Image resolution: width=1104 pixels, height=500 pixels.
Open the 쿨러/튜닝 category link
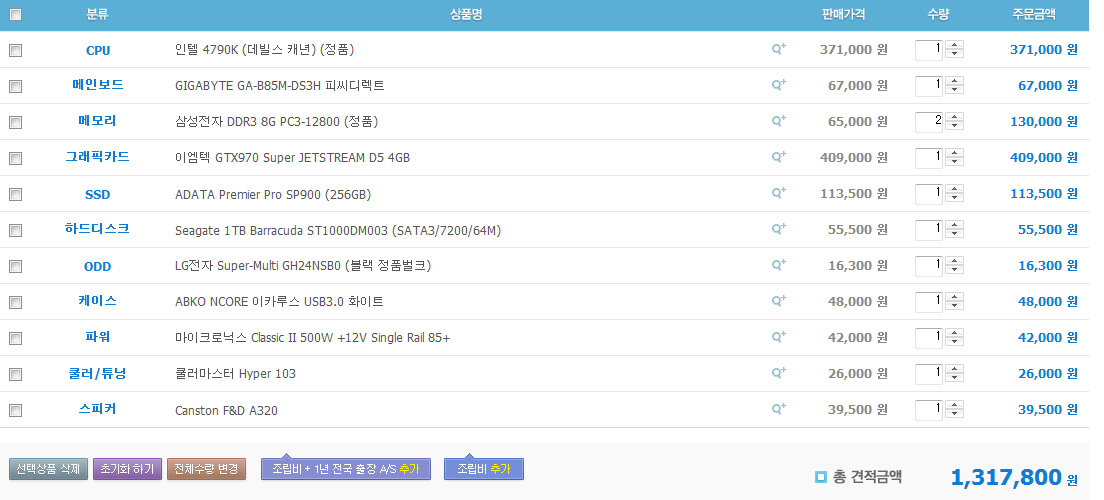98,373
